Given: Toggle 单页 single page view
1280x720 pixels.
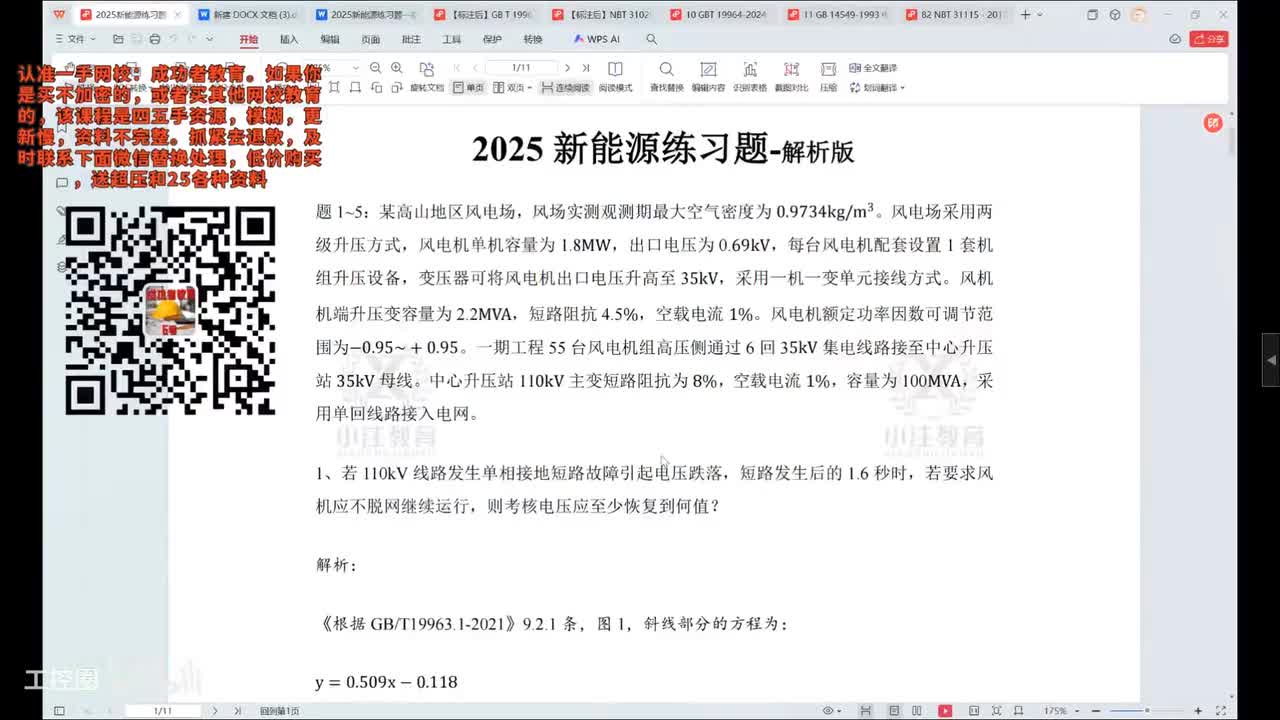Looking at the screenshot, I should tap(468, 87).
